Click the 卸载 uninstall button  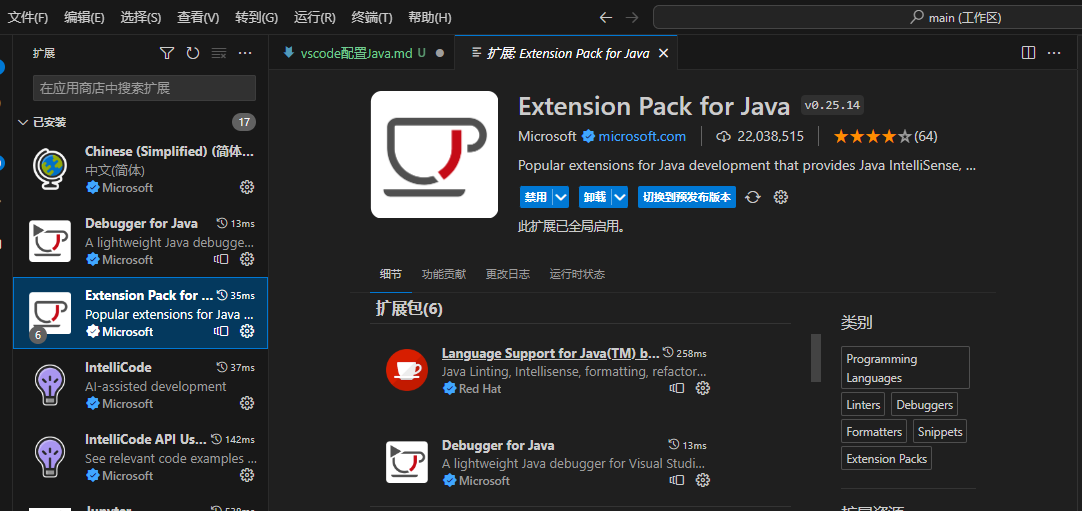pos(596,197)
